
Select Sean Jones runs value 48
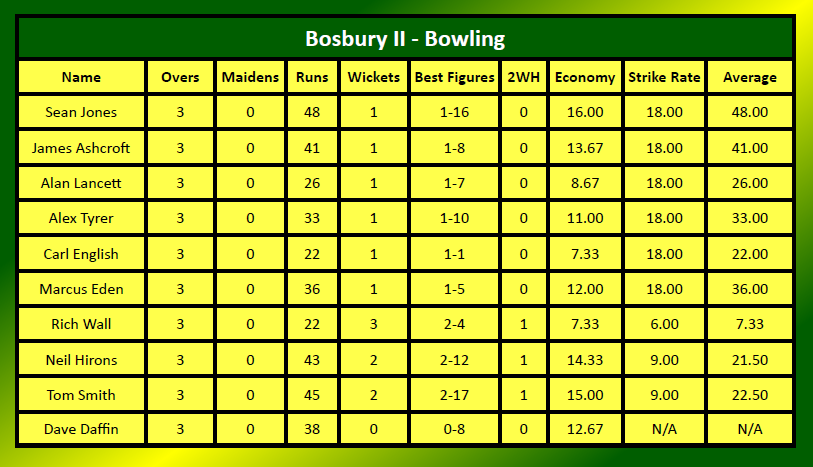click(x=312, y=112)
